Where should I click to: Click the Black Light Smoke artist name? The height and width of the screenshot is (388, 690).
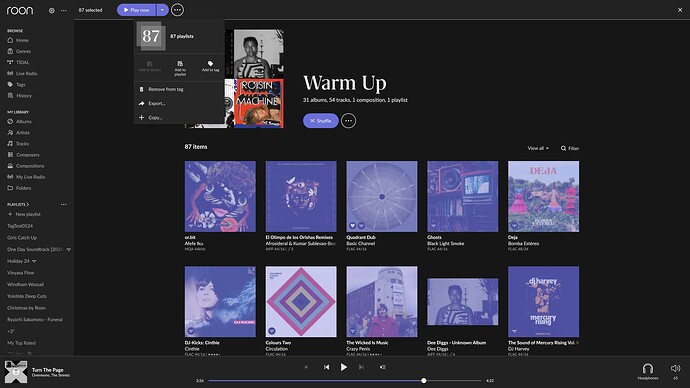[x=445, y=243]
